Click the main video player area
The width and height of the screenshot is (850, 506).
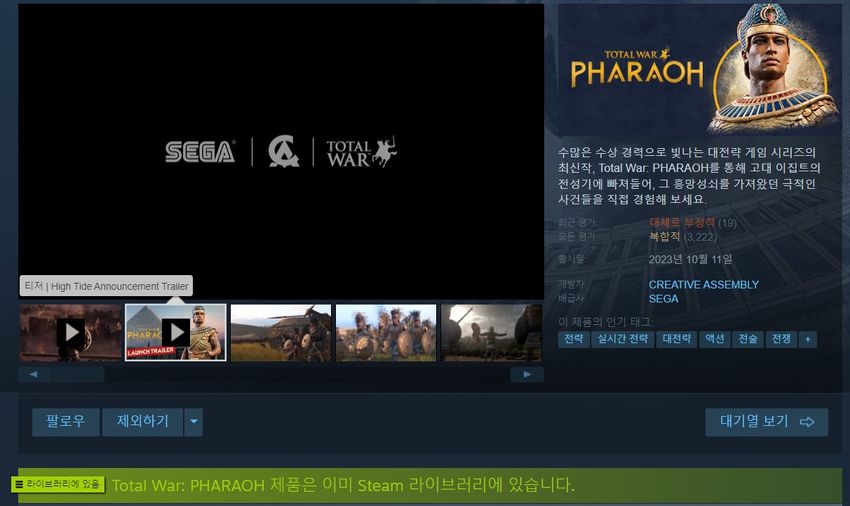point(281,152)
